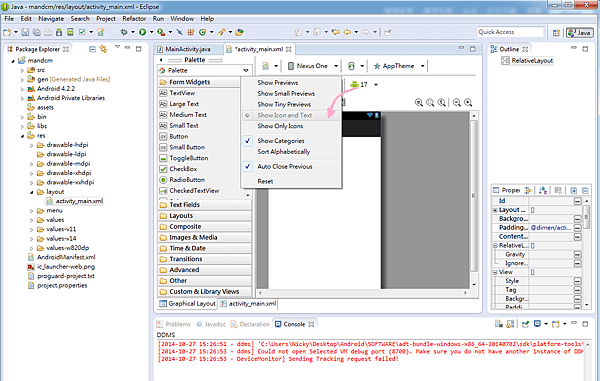This screenshot has height=381, width=600.
Task: Click the Clear Console icon
Action: [x=499, y=324]
